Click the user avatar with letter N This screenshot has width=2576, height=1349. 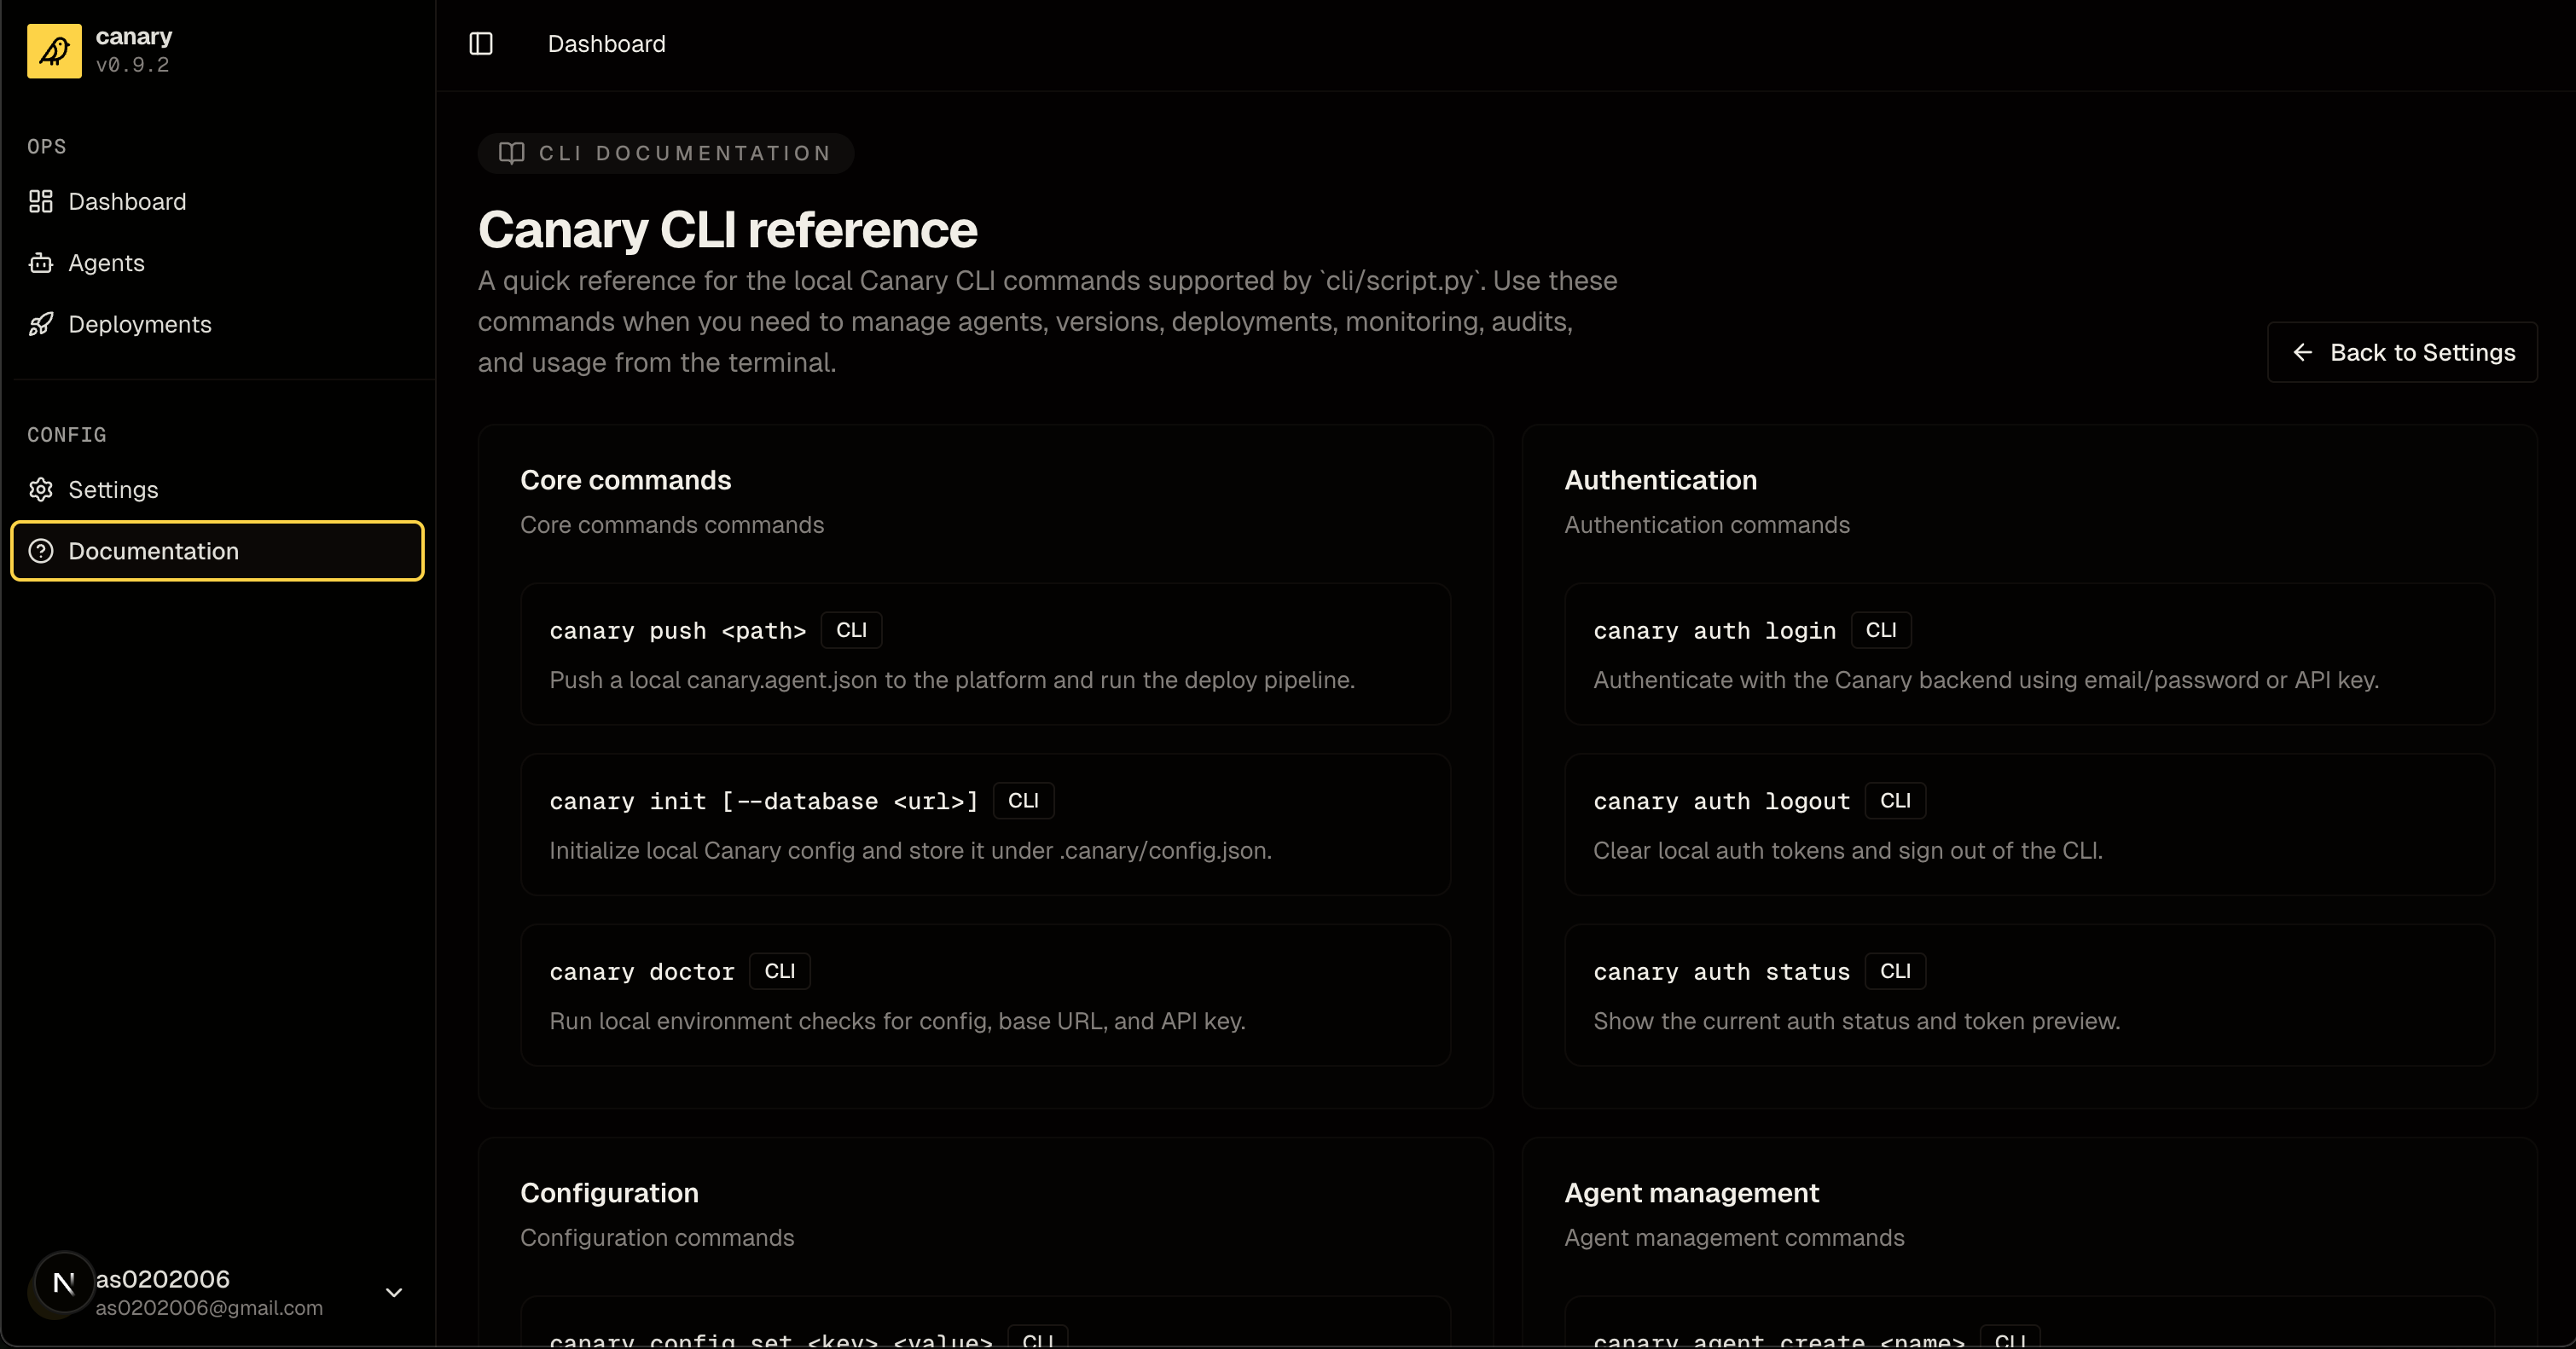[x=64, y=1283]
